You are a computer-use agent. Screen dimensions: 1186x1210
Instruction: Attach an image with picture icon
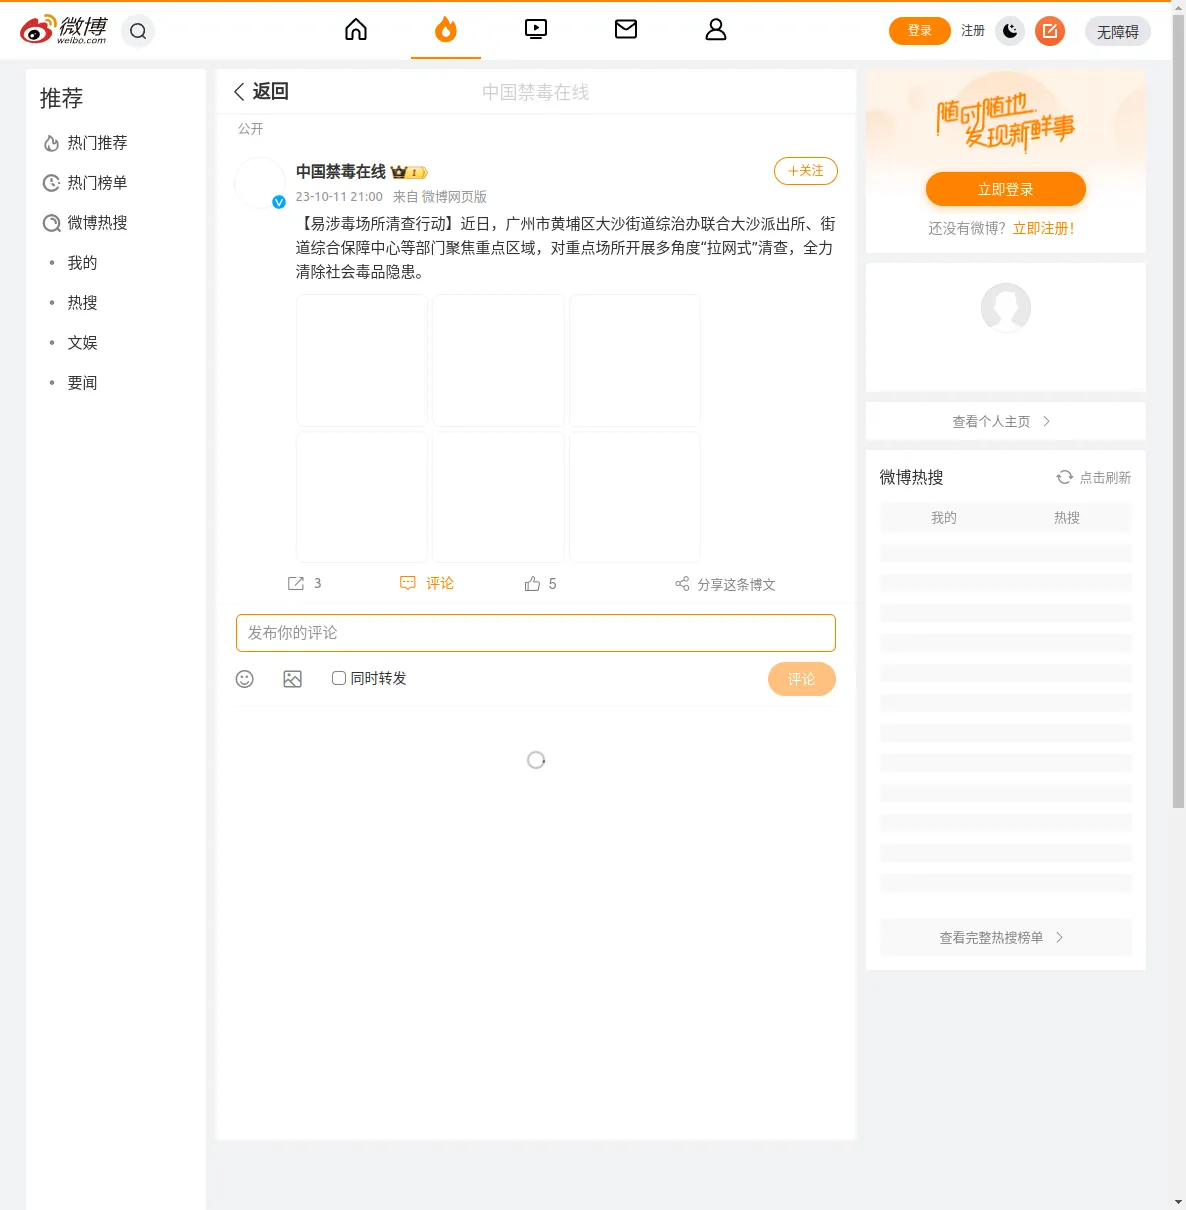point(293,679)
